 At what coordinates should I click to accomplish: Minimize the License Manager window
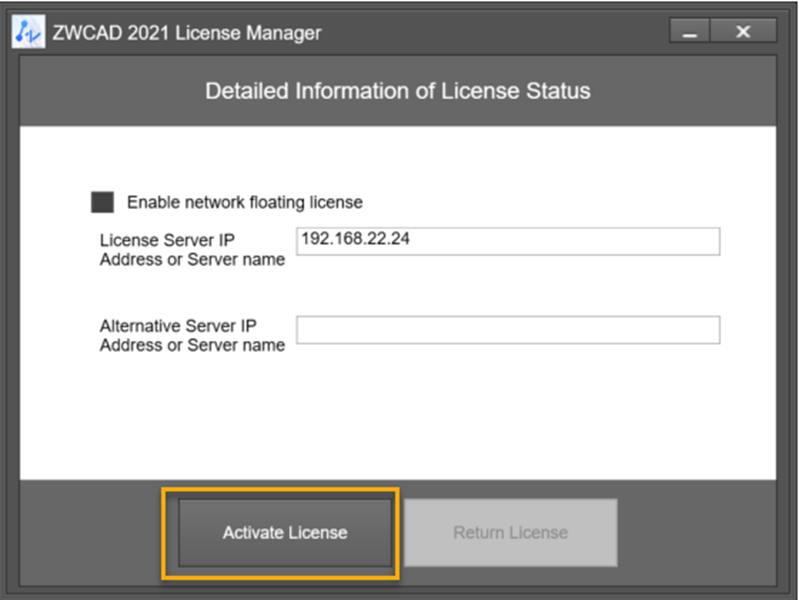pos(689,31)
